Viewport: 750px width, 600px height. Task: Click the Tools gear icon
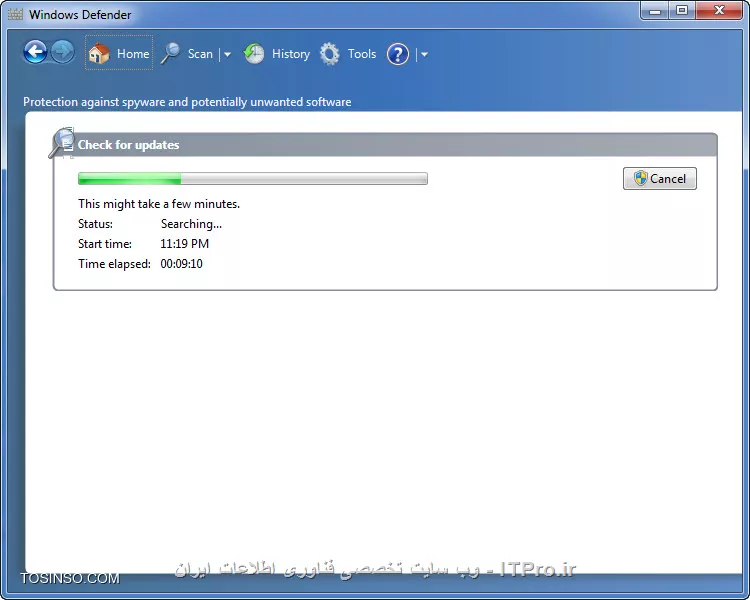click(330, 54)
